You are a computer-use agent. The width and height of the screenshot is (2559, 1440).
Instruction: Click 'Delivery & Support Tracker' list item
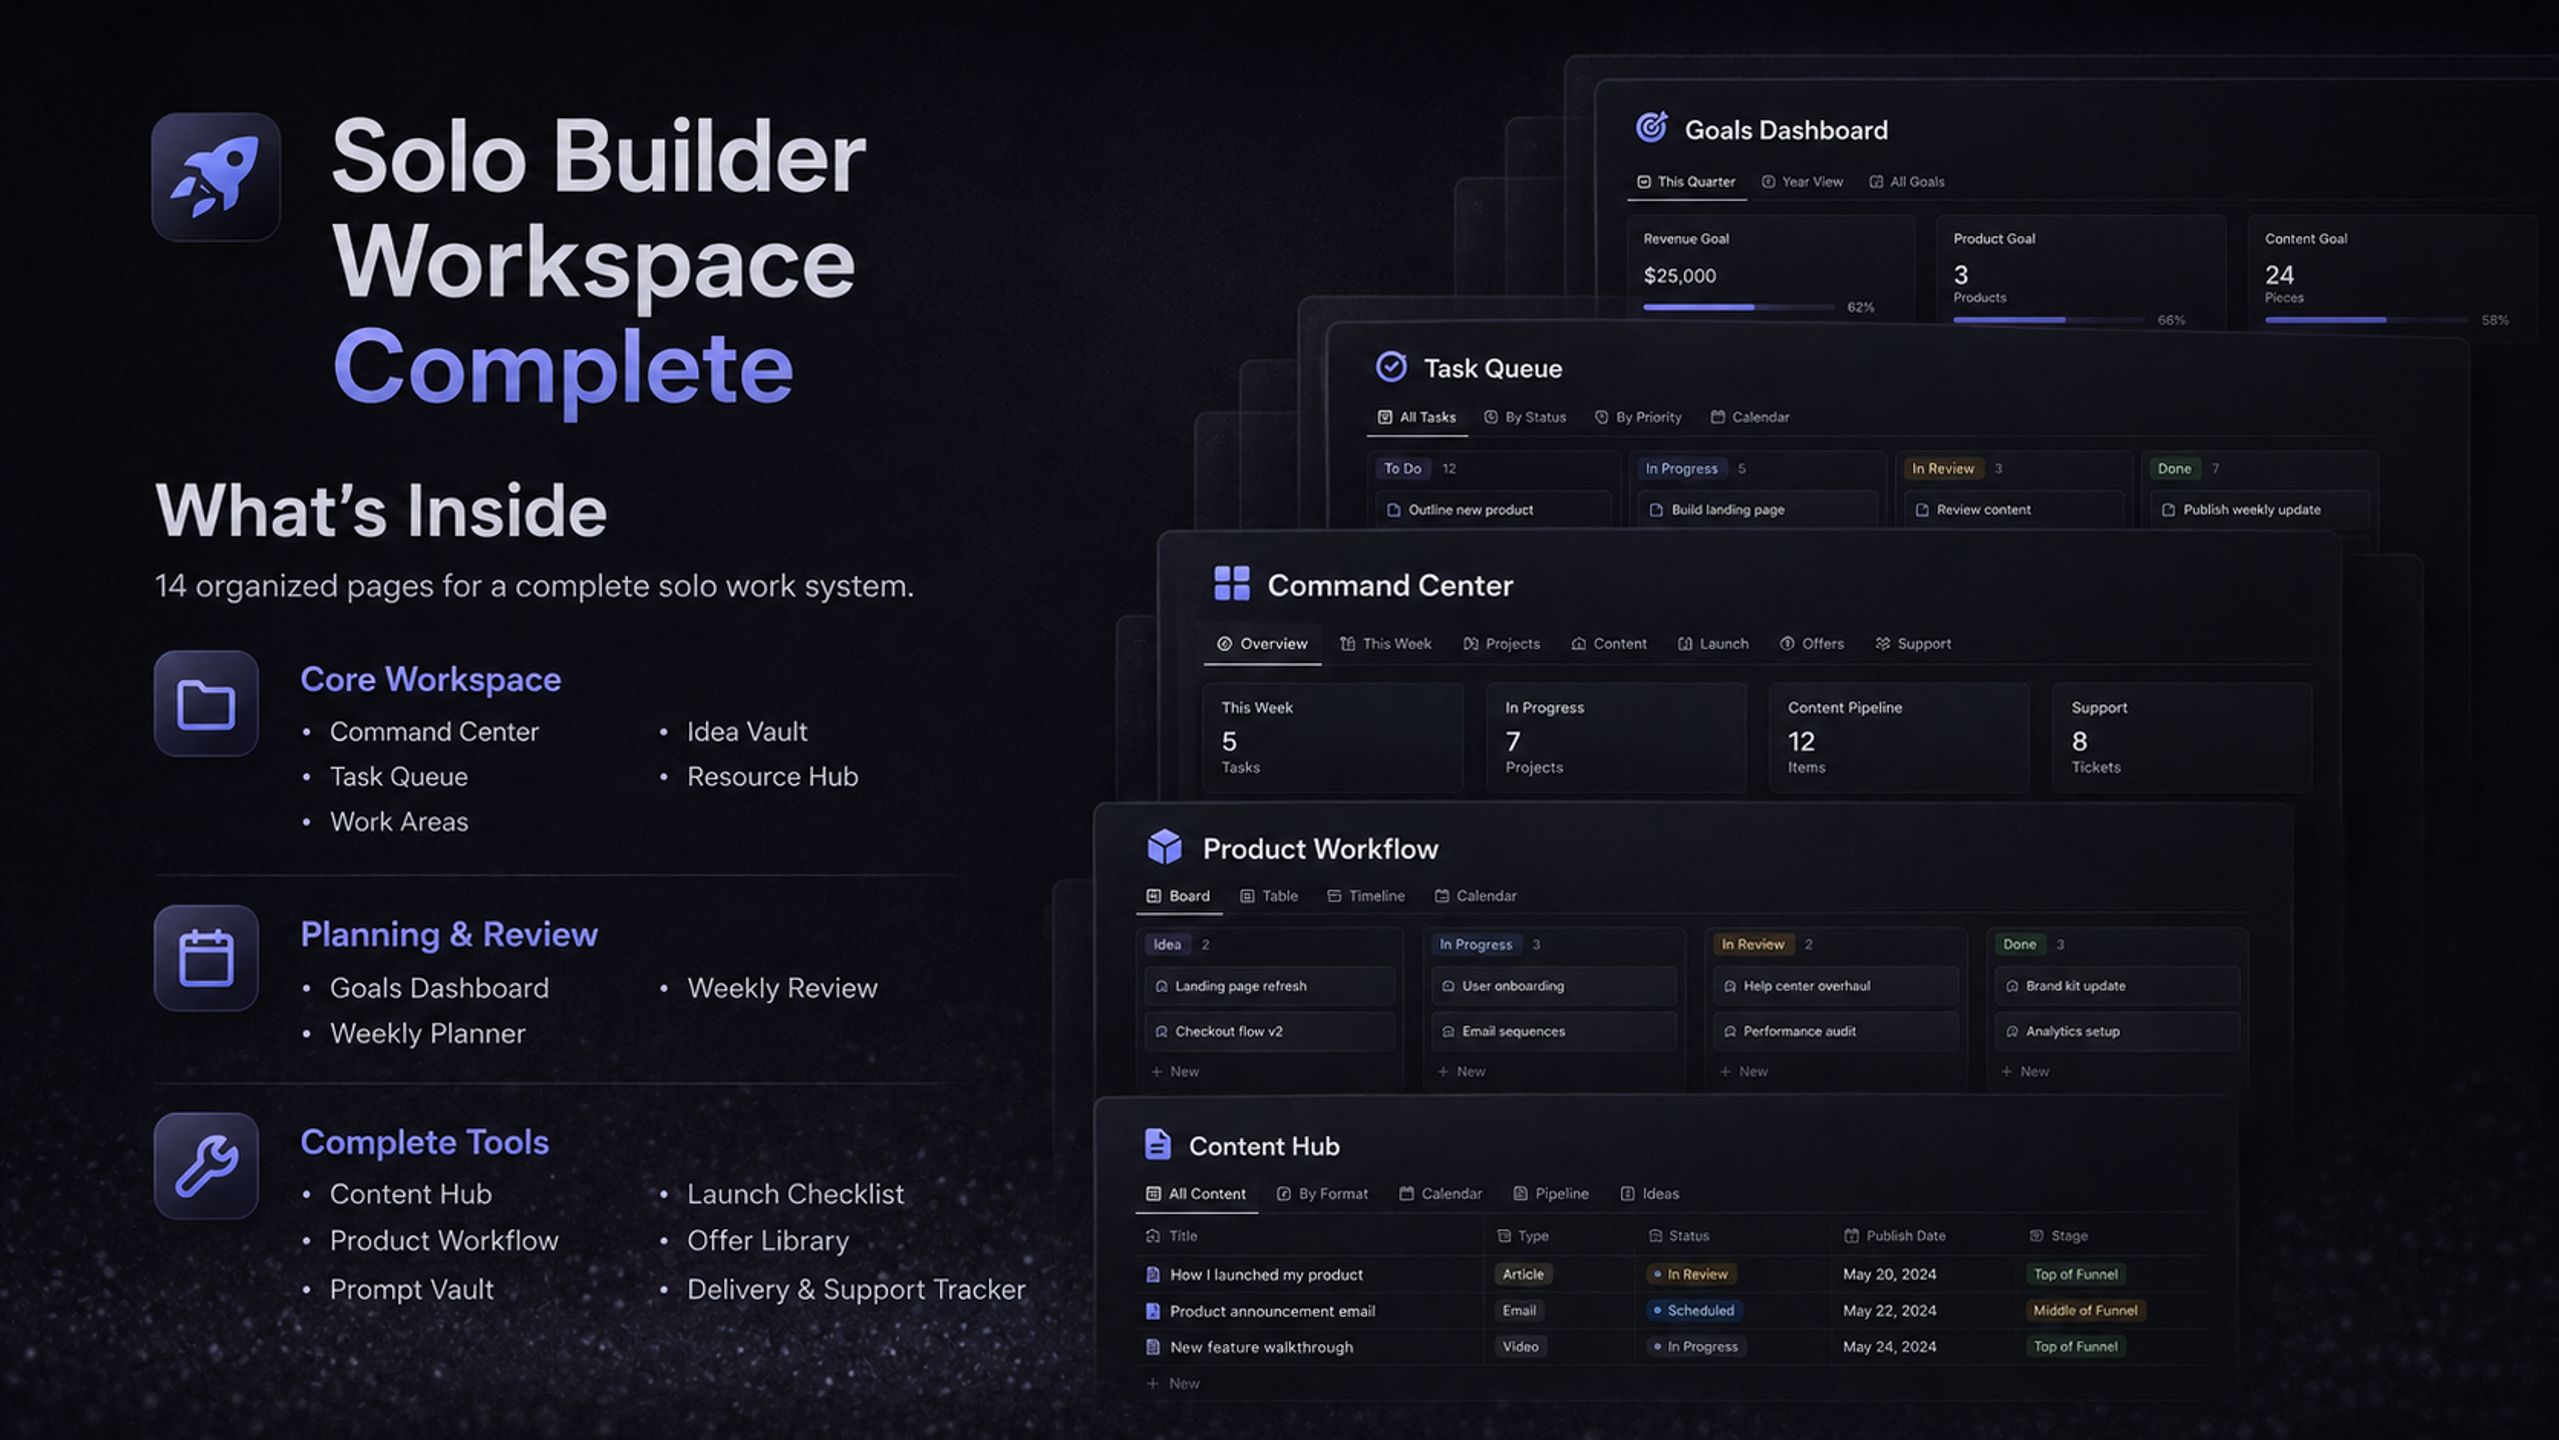[x=856, y=1290]
